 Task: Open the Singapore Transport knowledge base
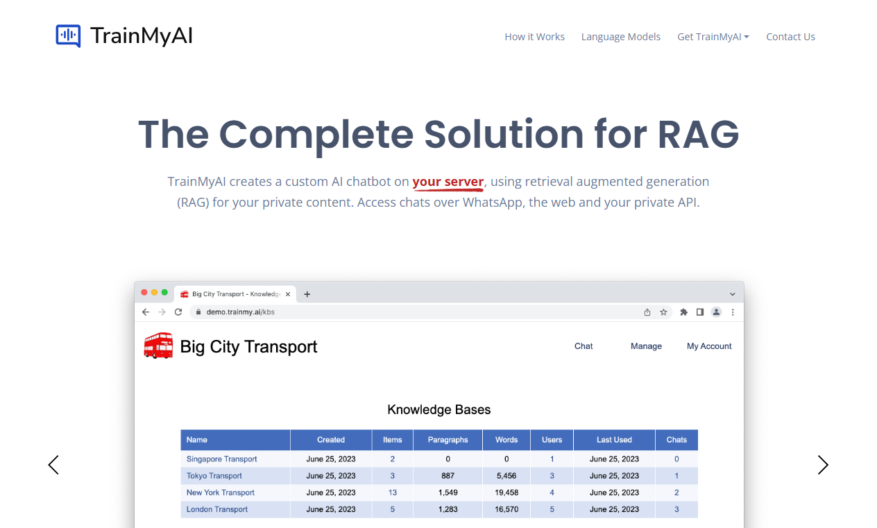pos(221,459)
